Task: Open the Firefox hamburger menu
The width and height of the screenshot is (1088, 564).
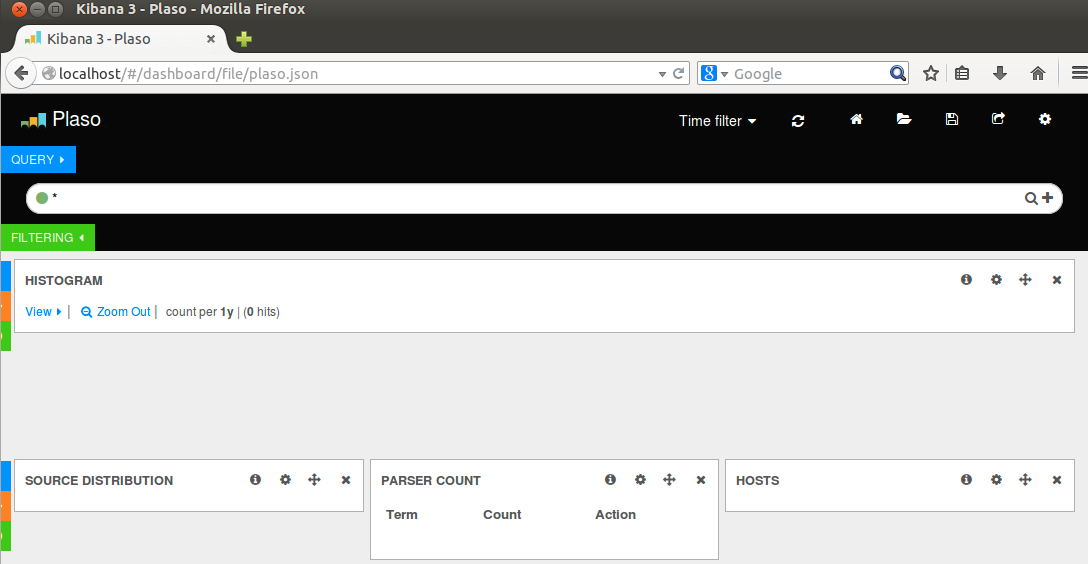Action: (x=1079, y=73)
